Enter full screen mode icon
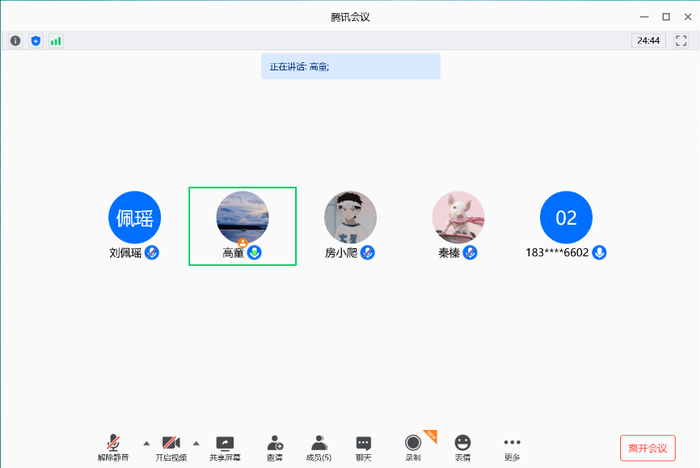Viewport: 700px width, 468px height. (681, 41)
